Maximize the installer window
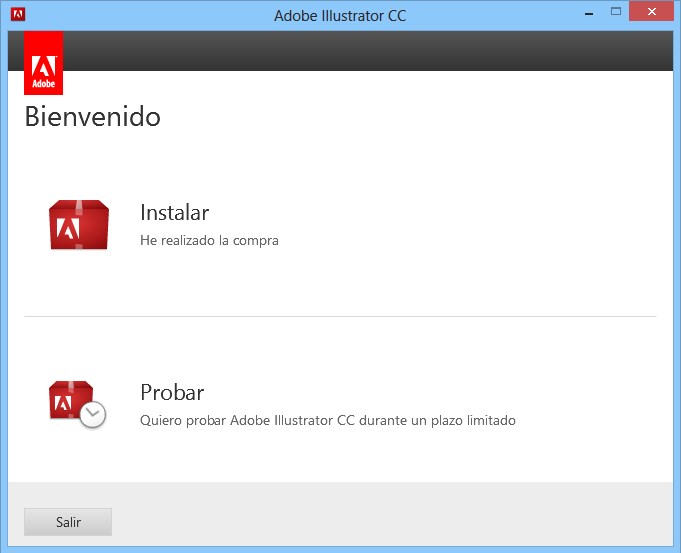The image size is (681, 553). [x=616, y=12]
